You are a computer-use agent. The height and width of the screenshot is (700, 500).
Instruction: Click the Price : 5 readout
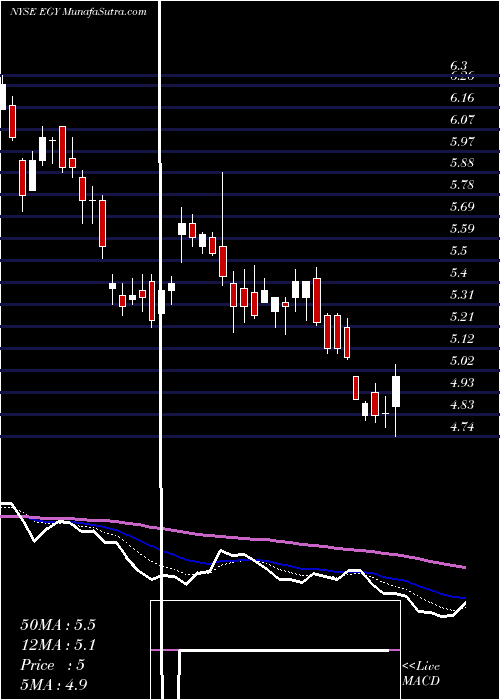point(52,665)
